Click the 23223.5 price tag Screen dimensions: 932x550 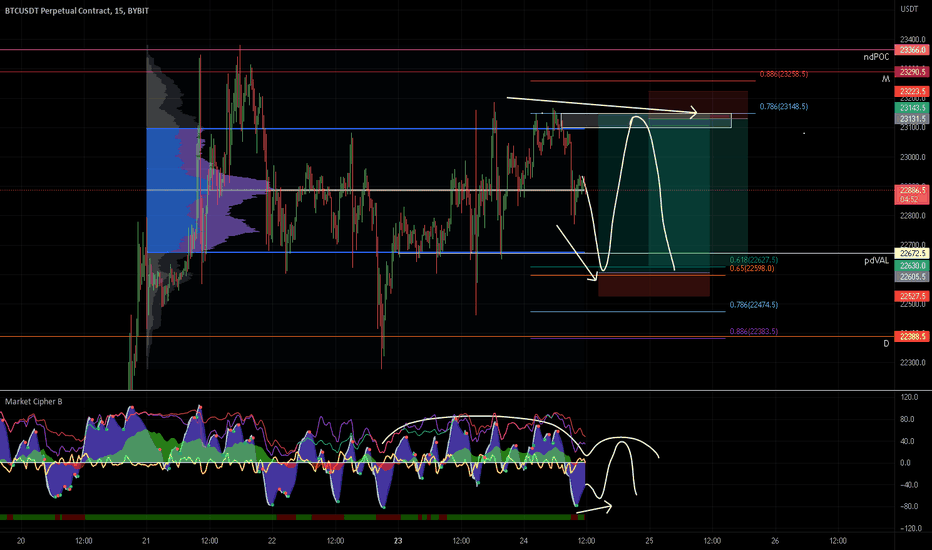pos(912,92)
